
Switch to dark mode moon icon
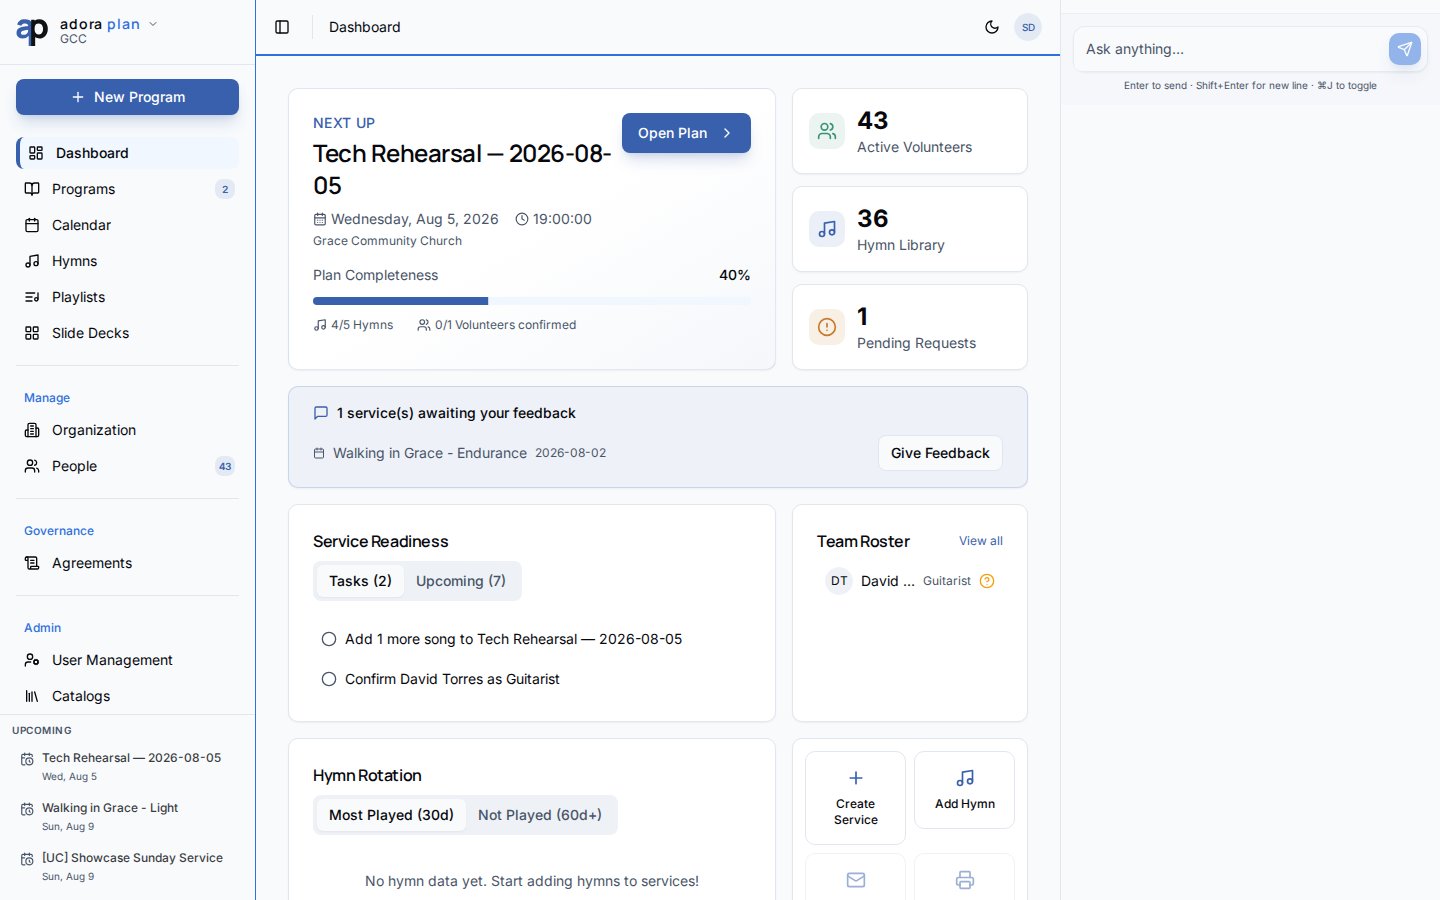click(x=992, y=27)
